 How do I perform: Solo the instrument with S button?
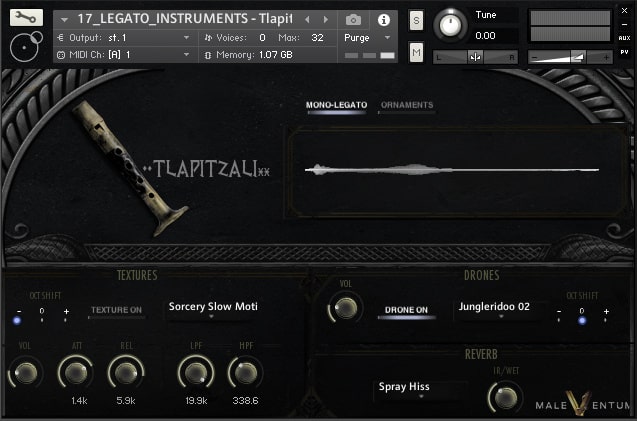[x=416, y=22]
